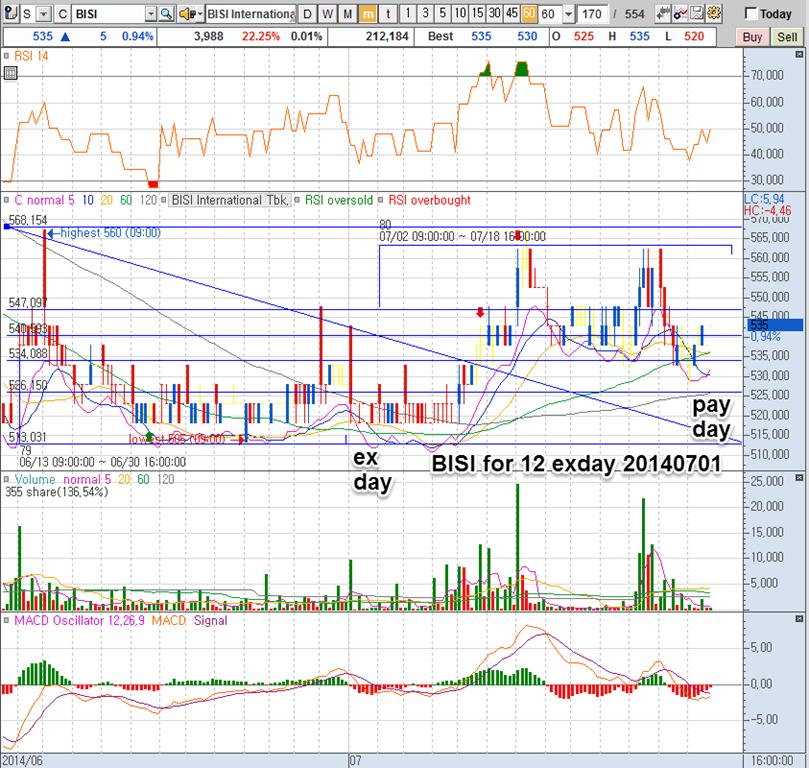Click the map book icon at top-left
Screen dimensions: 809x768
10,14
